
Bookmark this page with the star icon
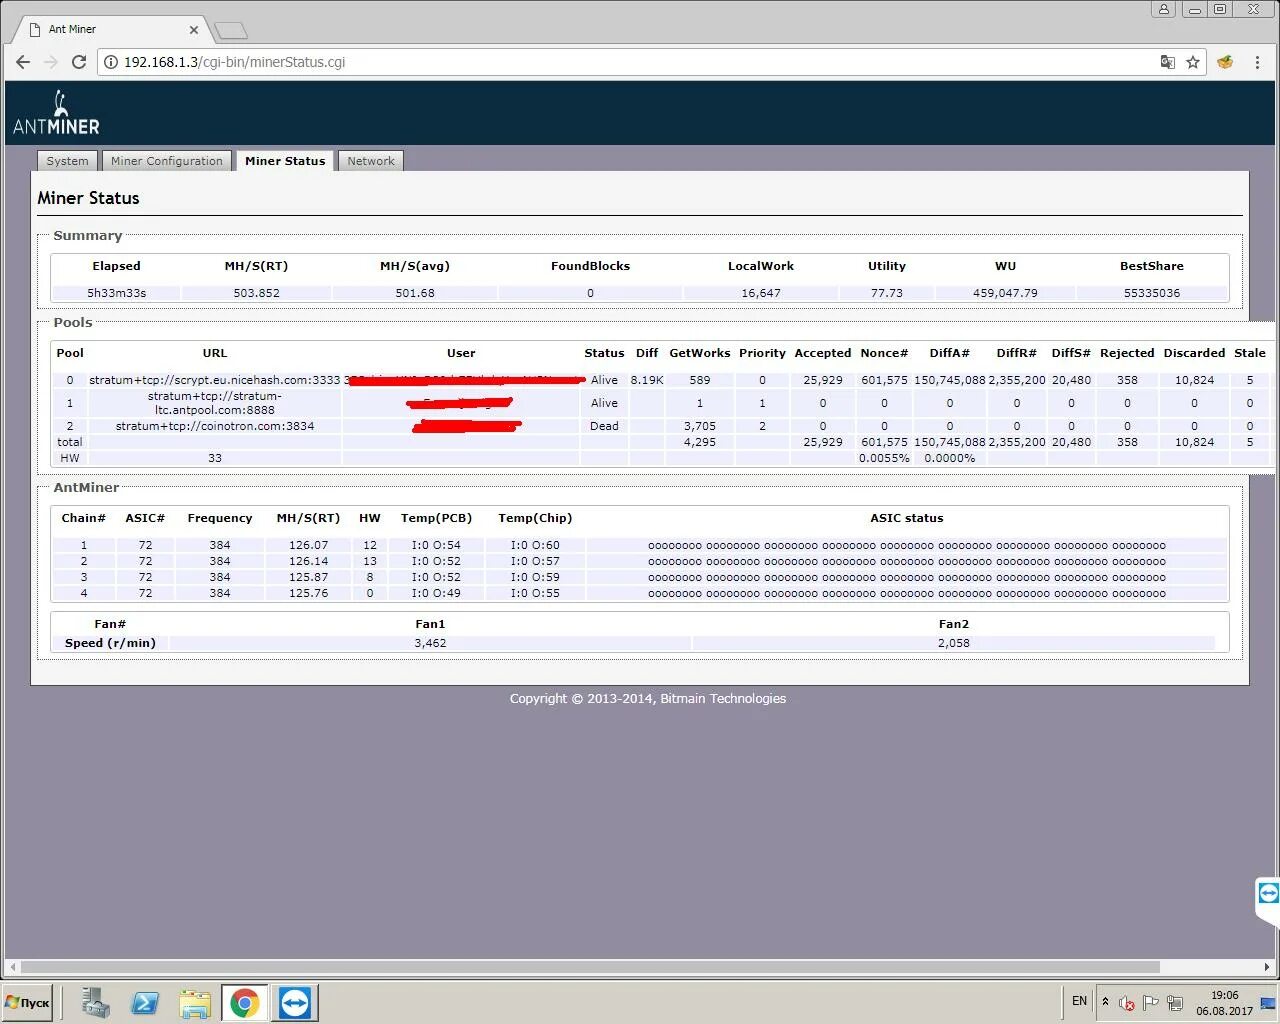[x=1193, y=62]
